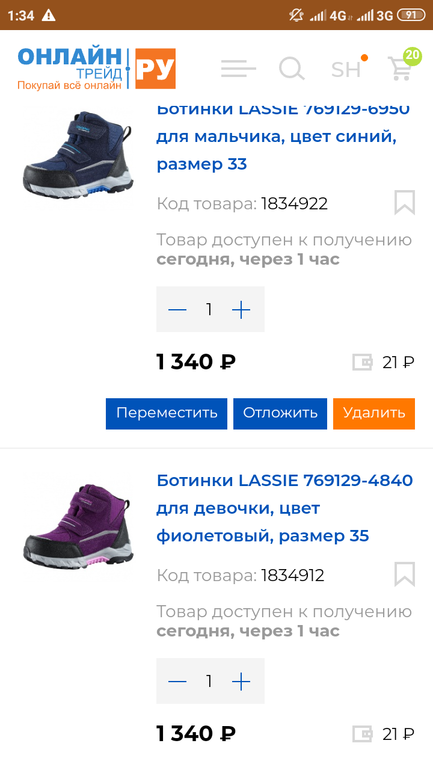
Task: Increase quantity of violet size 35 boots
Action: pyautogui.click(x=241, y=681)
